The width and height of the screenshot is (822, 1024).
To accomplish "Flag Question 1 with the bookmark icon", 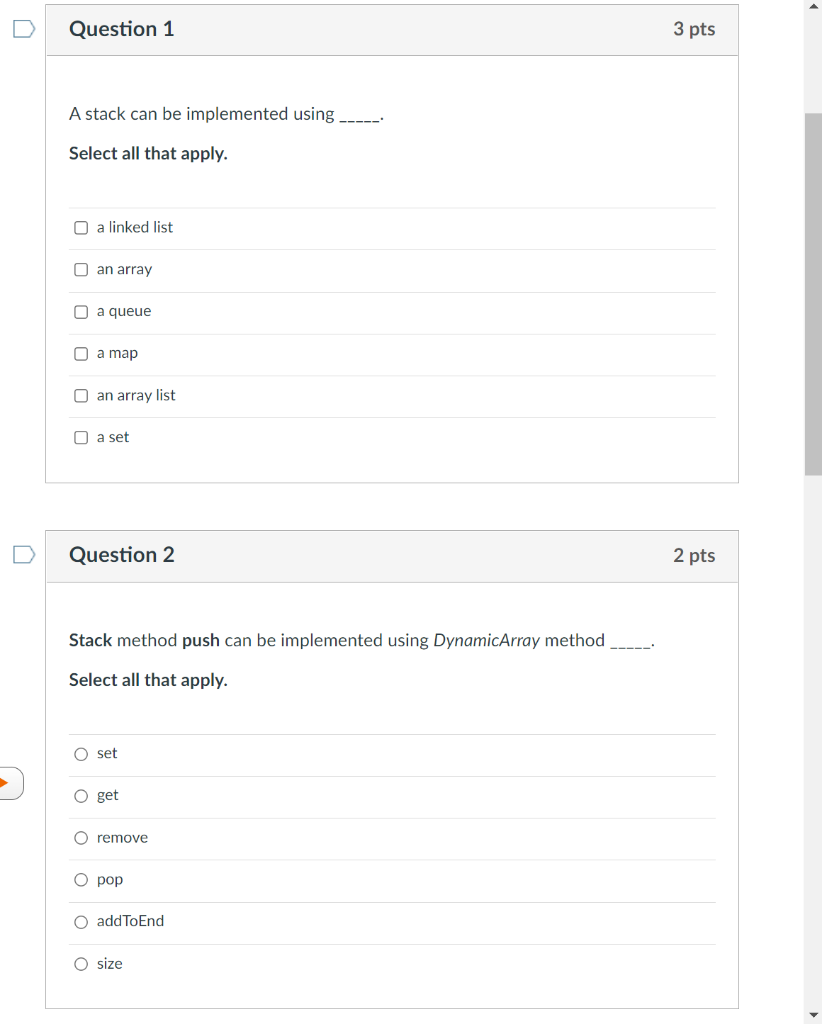I will [24, 29].
